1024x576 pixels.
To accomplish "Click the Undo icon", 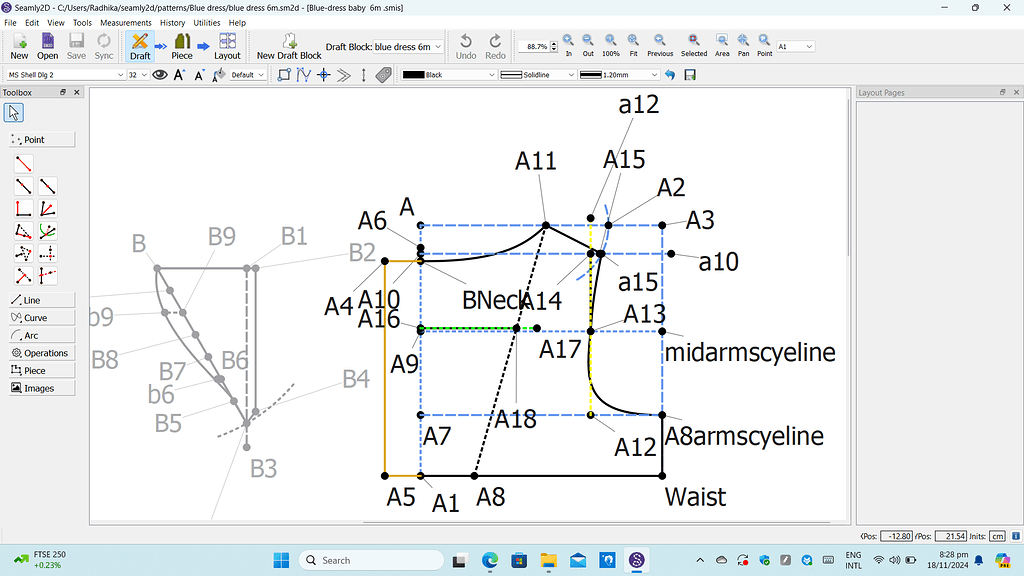I will [466, 40].
